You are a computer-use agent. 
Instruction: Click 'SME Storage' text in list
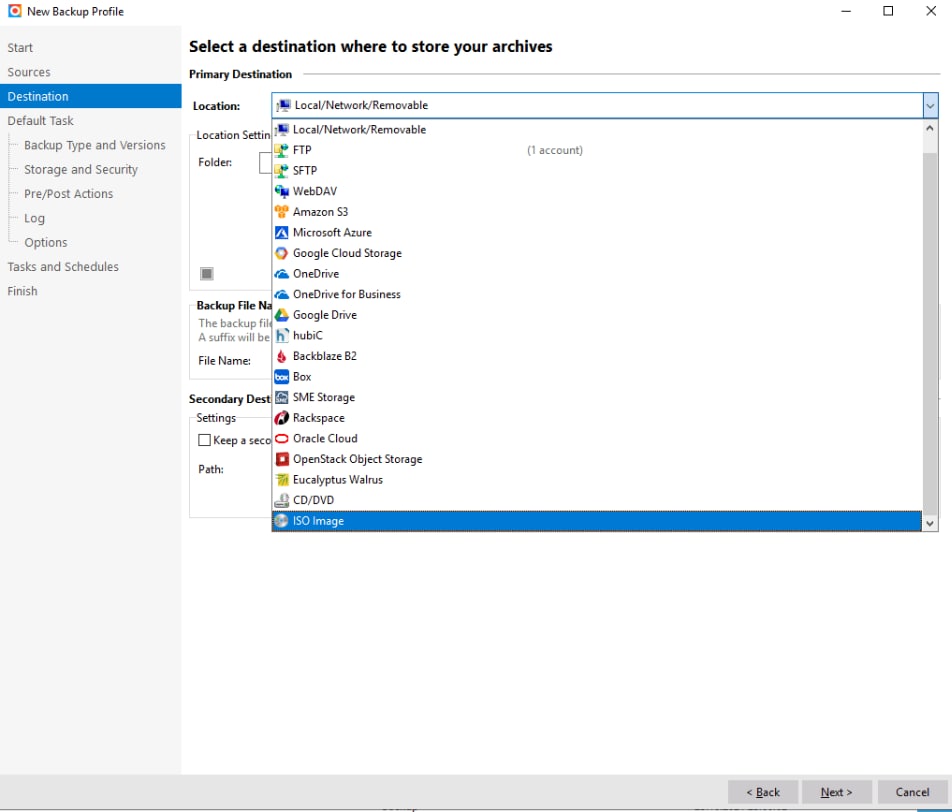[324, 397]
